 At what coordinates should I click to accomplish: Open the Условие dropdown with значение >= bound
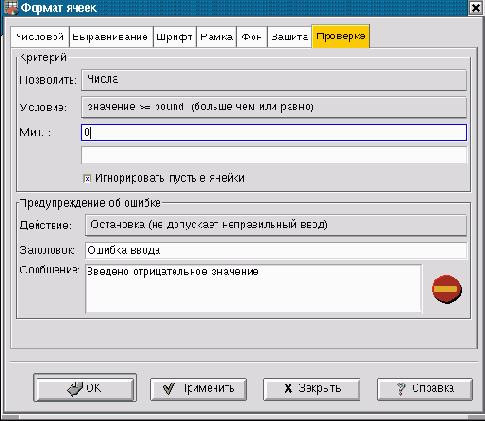pyautogui.click(x=274, y=107)
